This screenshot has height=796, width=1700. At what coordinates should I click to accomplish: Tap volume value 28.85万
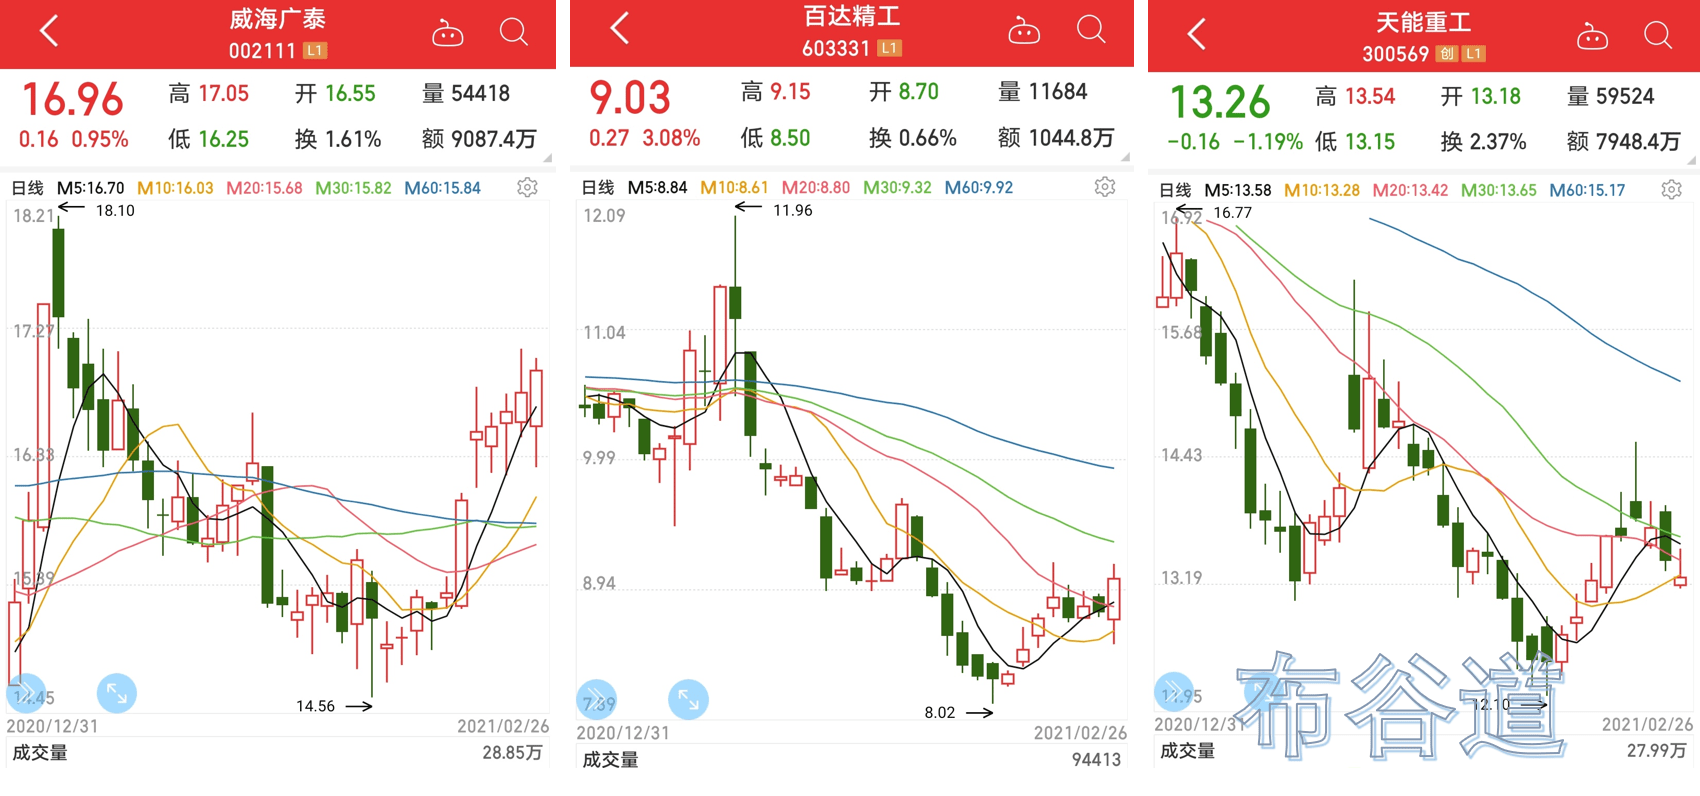click(x=512, y=753)
